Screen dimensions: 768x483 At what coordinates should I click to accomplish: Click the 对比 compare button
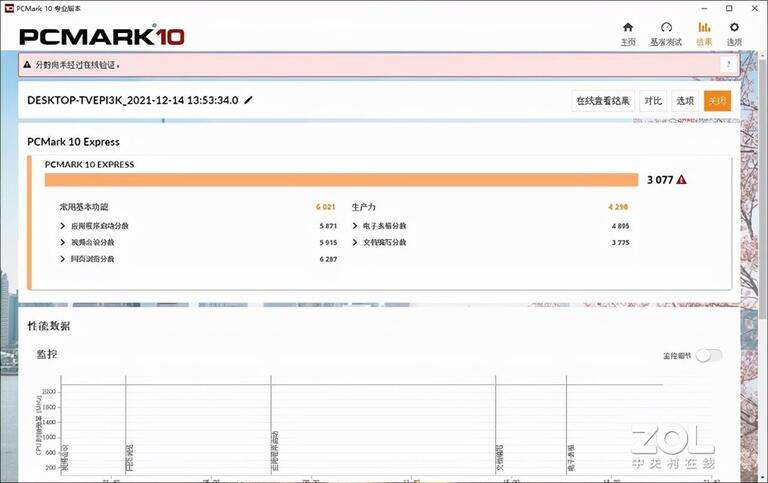[653, 101]
